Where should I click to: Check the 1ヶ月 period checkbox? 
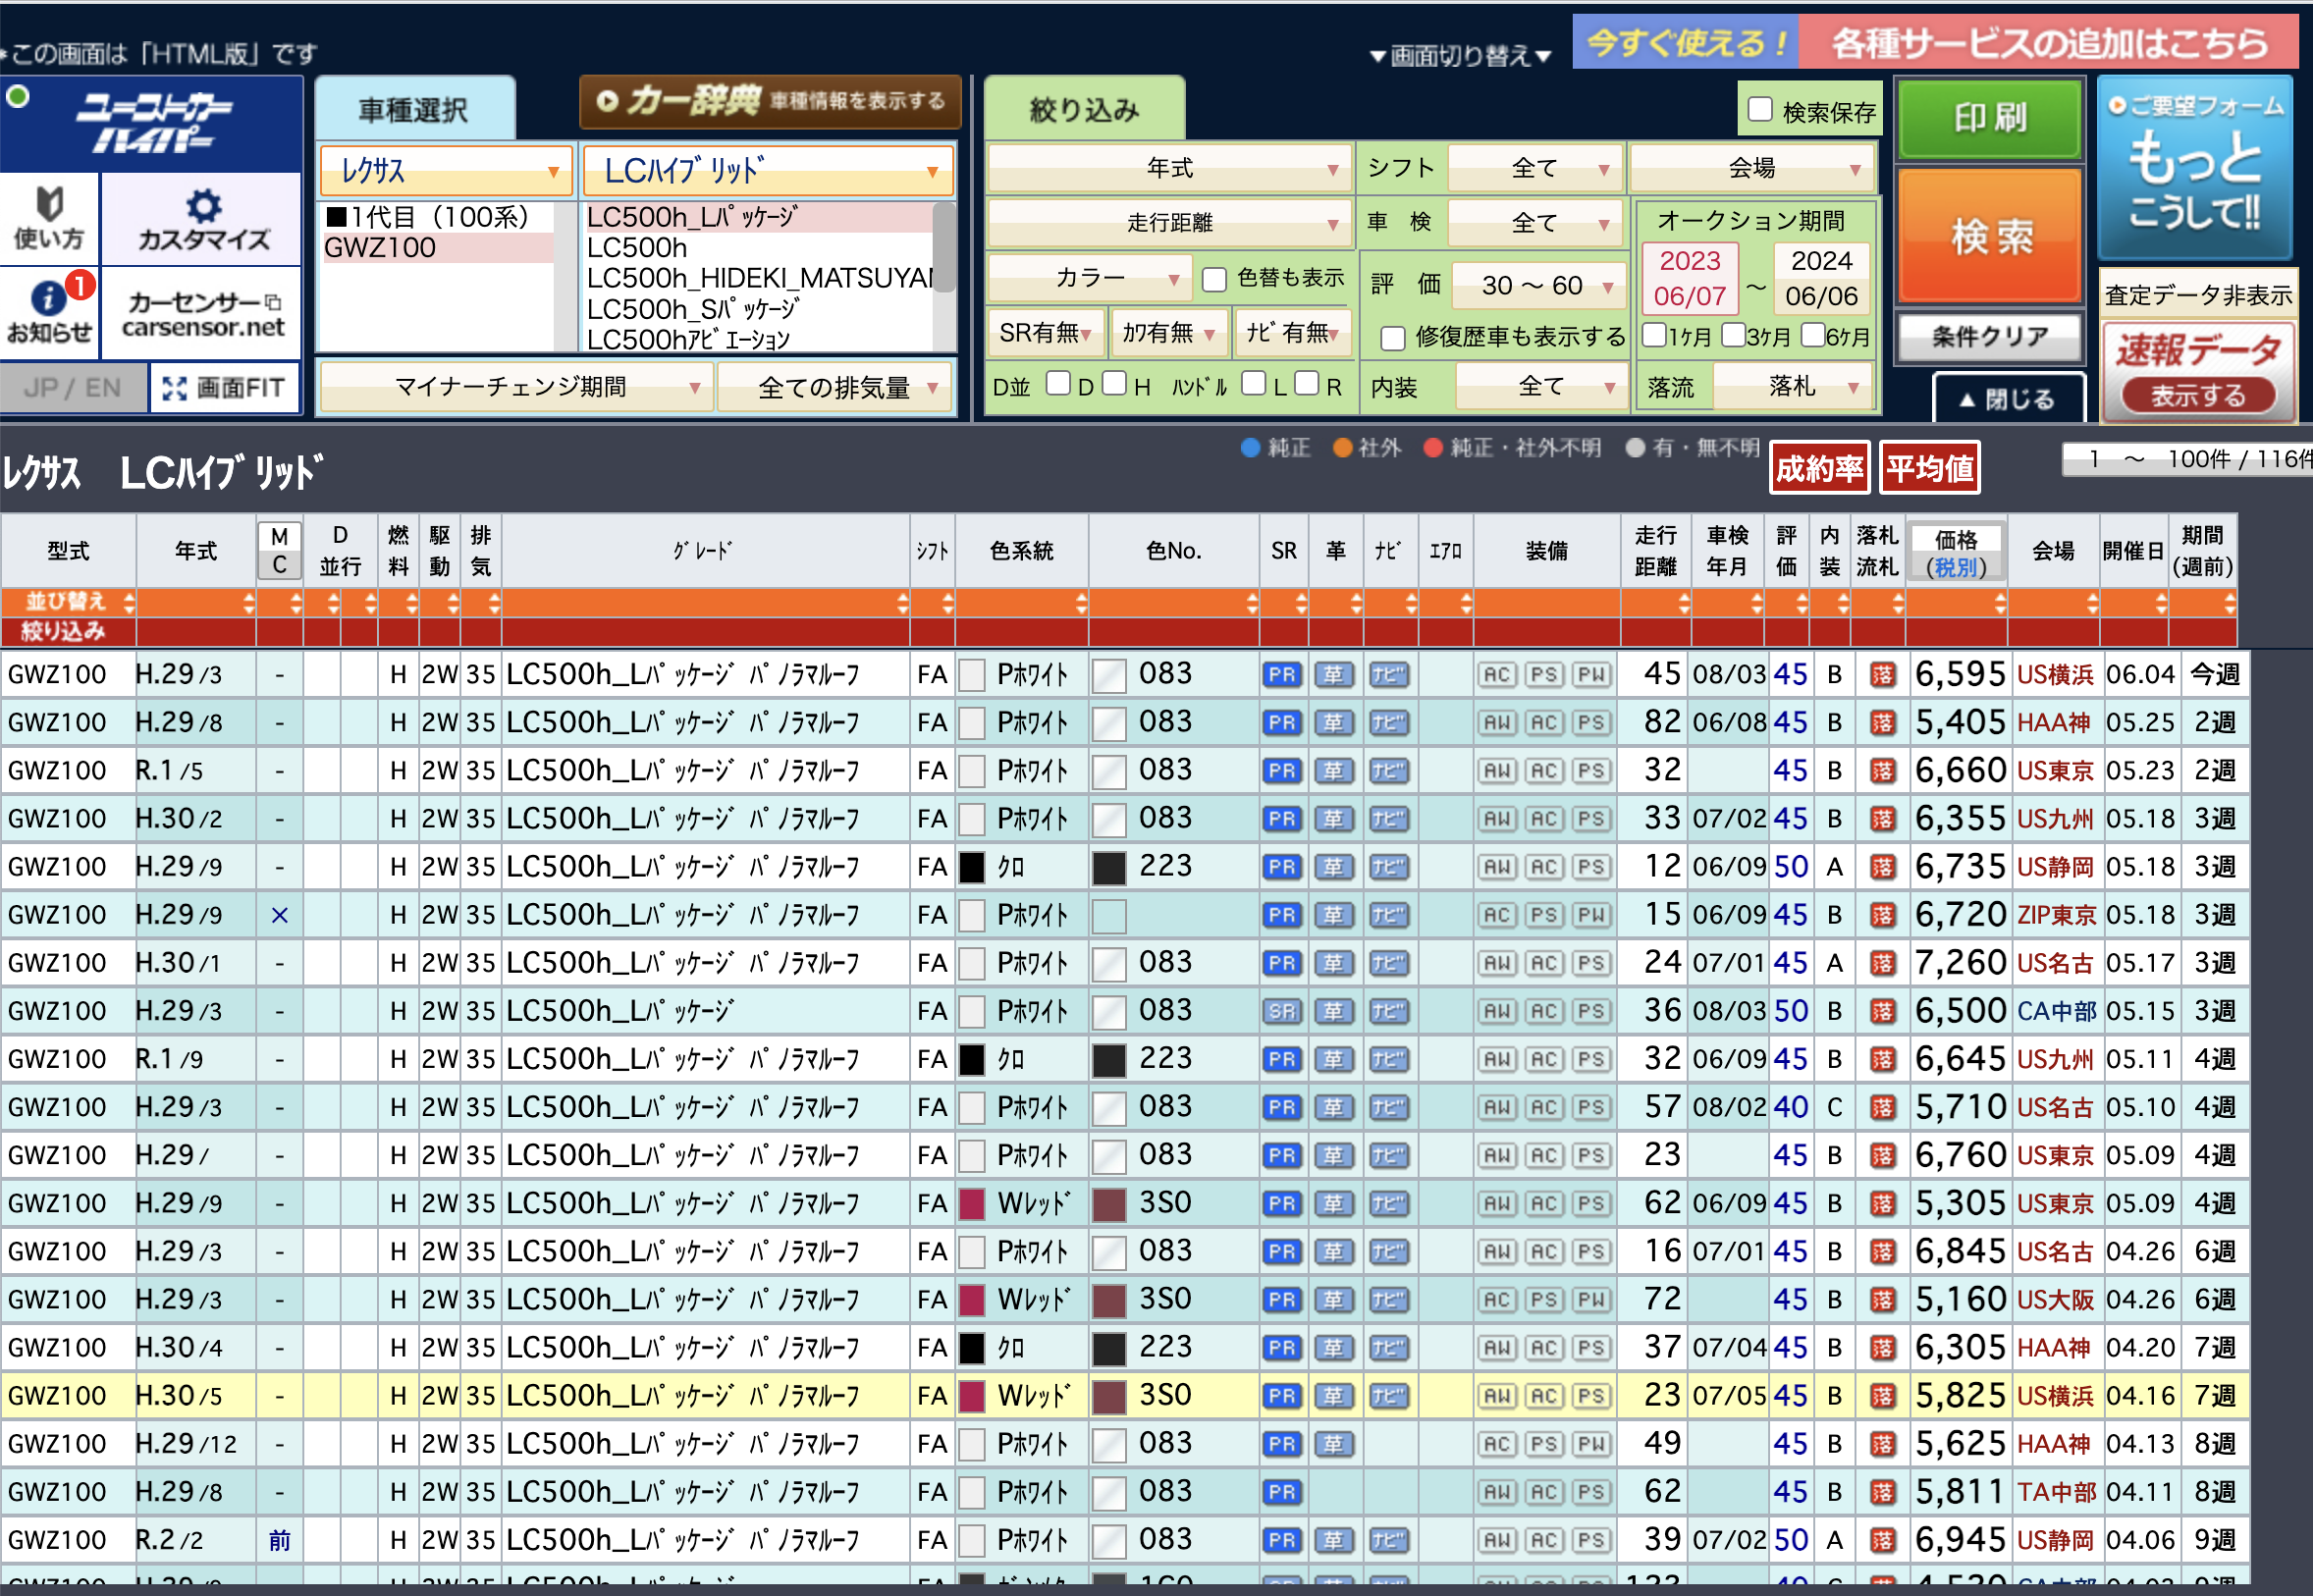click(1654, 334)
